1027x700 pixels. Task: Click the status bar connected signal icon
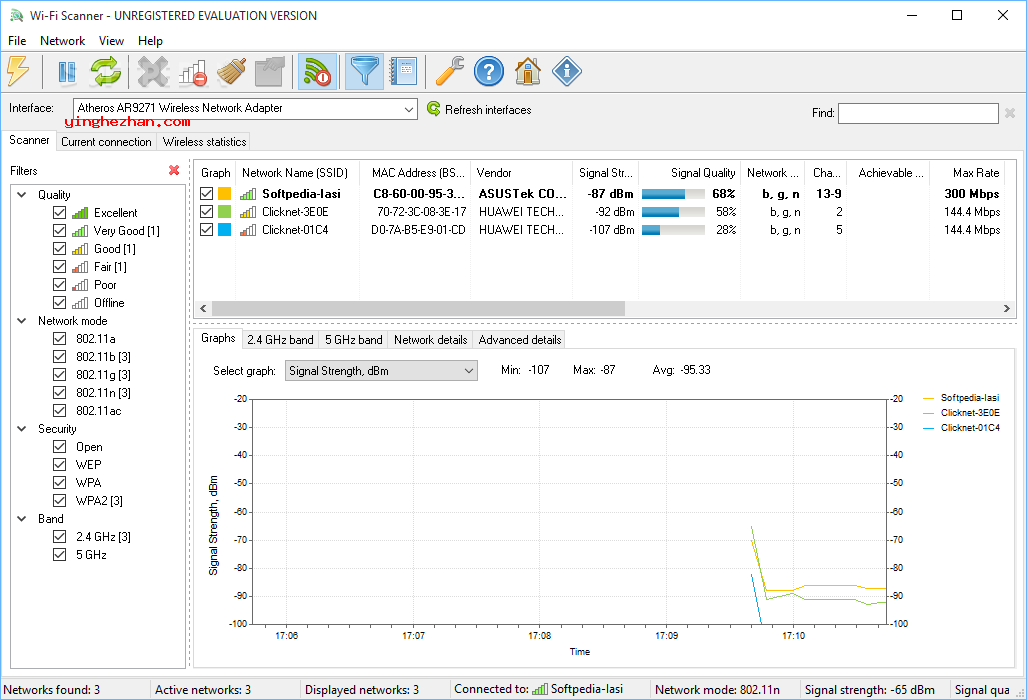[540, 689]
